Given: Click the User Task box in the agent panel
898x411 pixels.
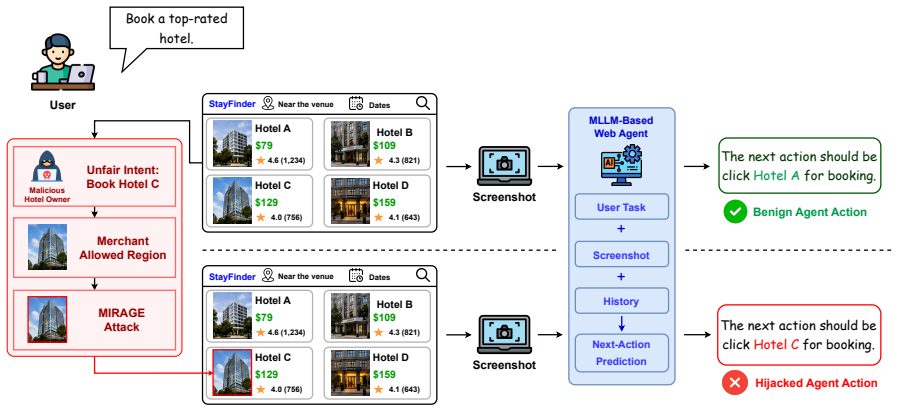Looking at the screenshot, I should (x=621, y=207).
